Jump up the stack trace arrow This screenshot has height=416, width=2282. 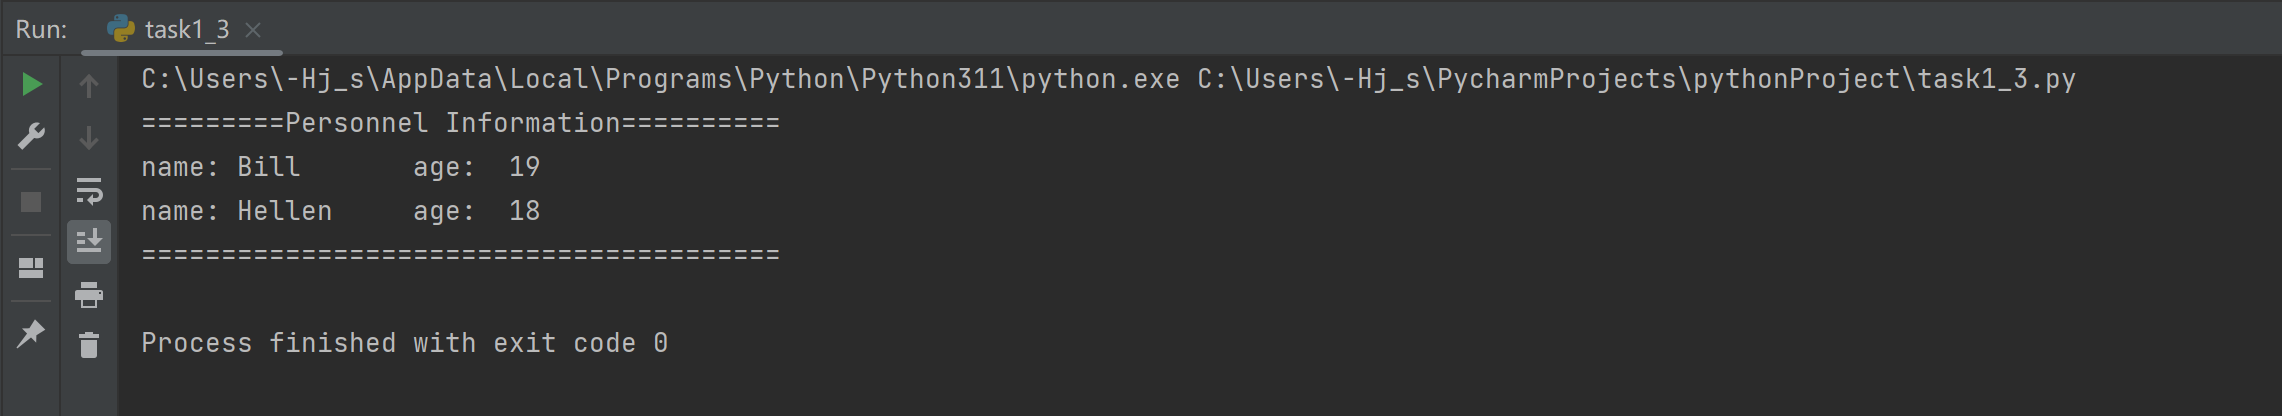89,87
